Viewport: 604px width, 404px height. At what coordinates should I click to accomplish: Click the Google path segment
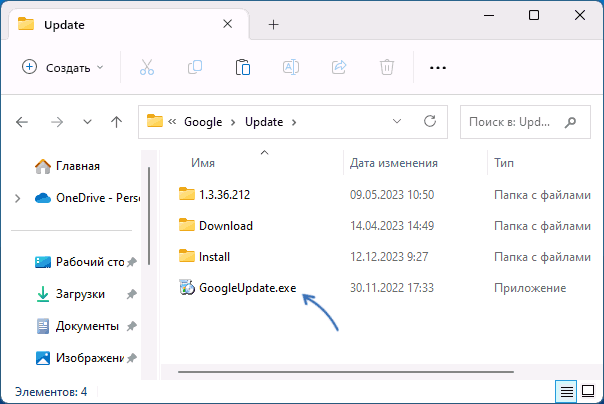(x=203, y=122)
